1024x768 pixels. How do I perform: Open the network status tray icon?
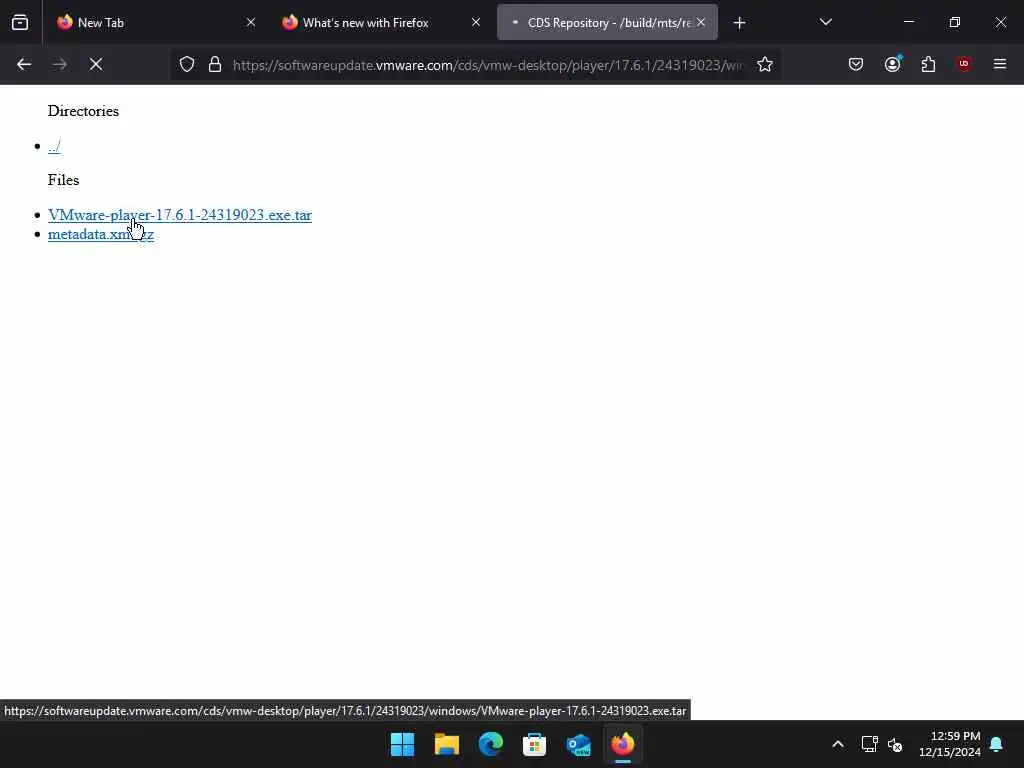coord(869,744)
